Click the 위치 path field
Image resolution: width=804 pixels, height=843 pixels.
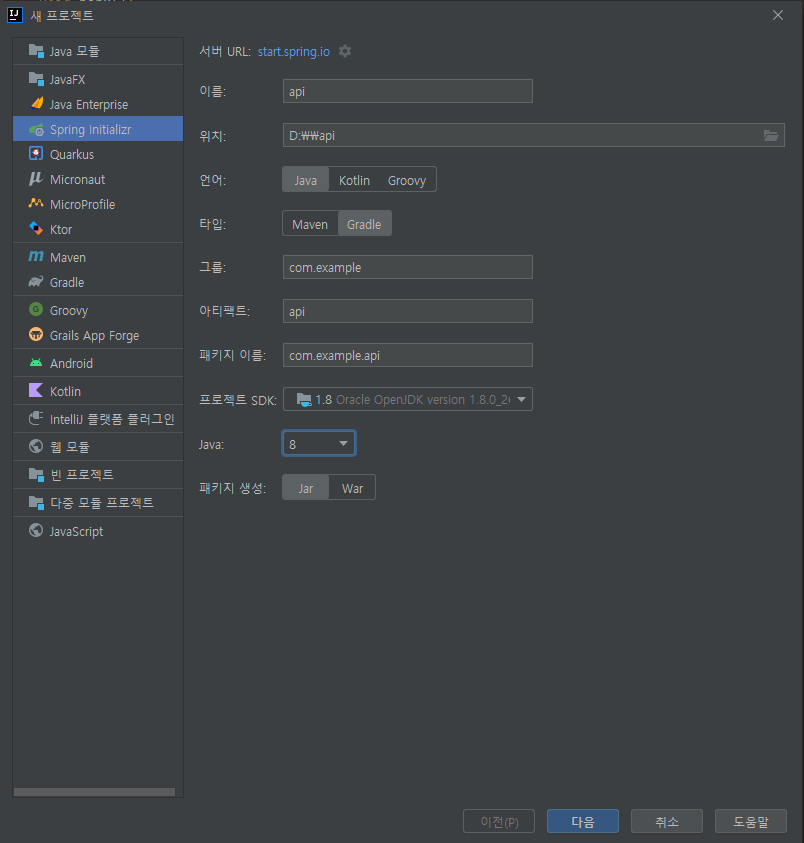tap(533, 135)
